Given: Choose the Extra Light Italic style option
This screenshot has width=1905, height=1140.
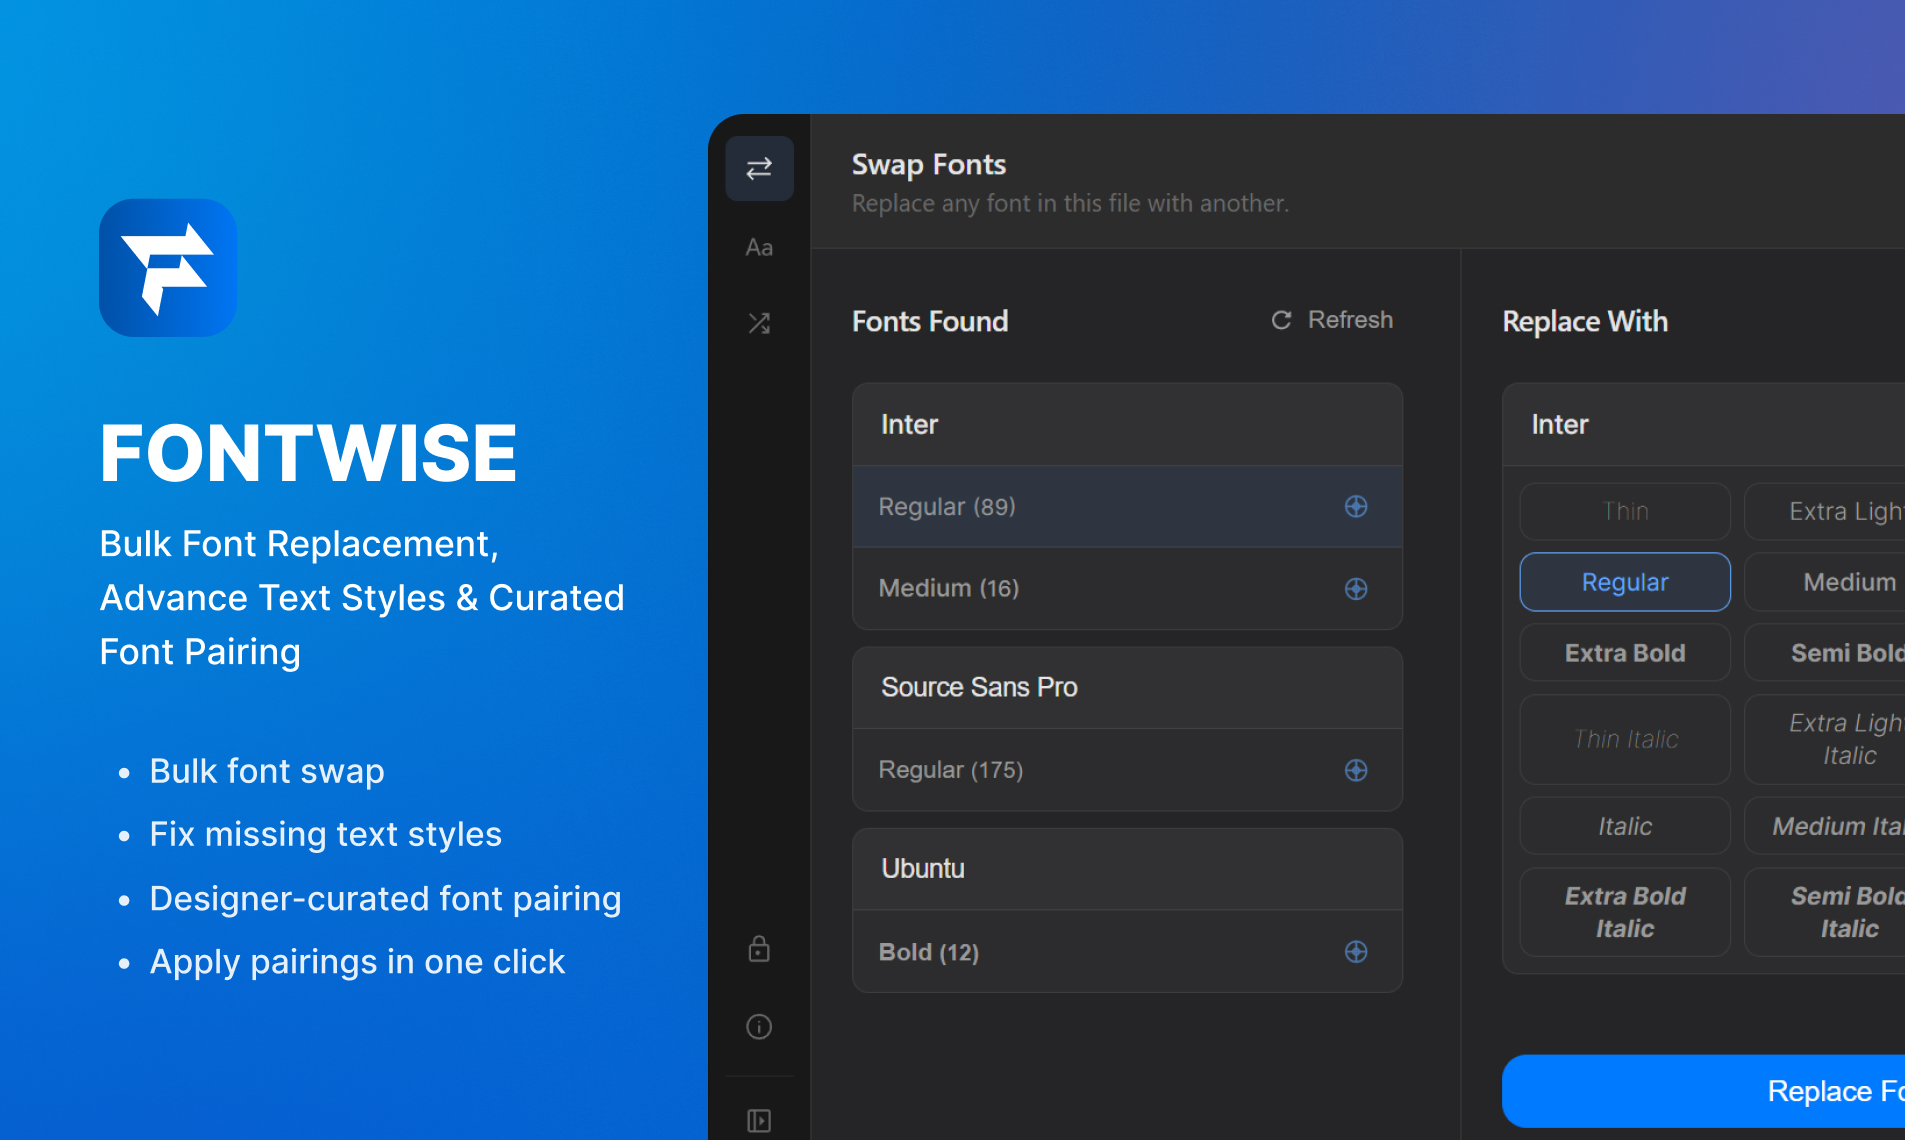Looking at the screenshot, I should [1825, 739].
